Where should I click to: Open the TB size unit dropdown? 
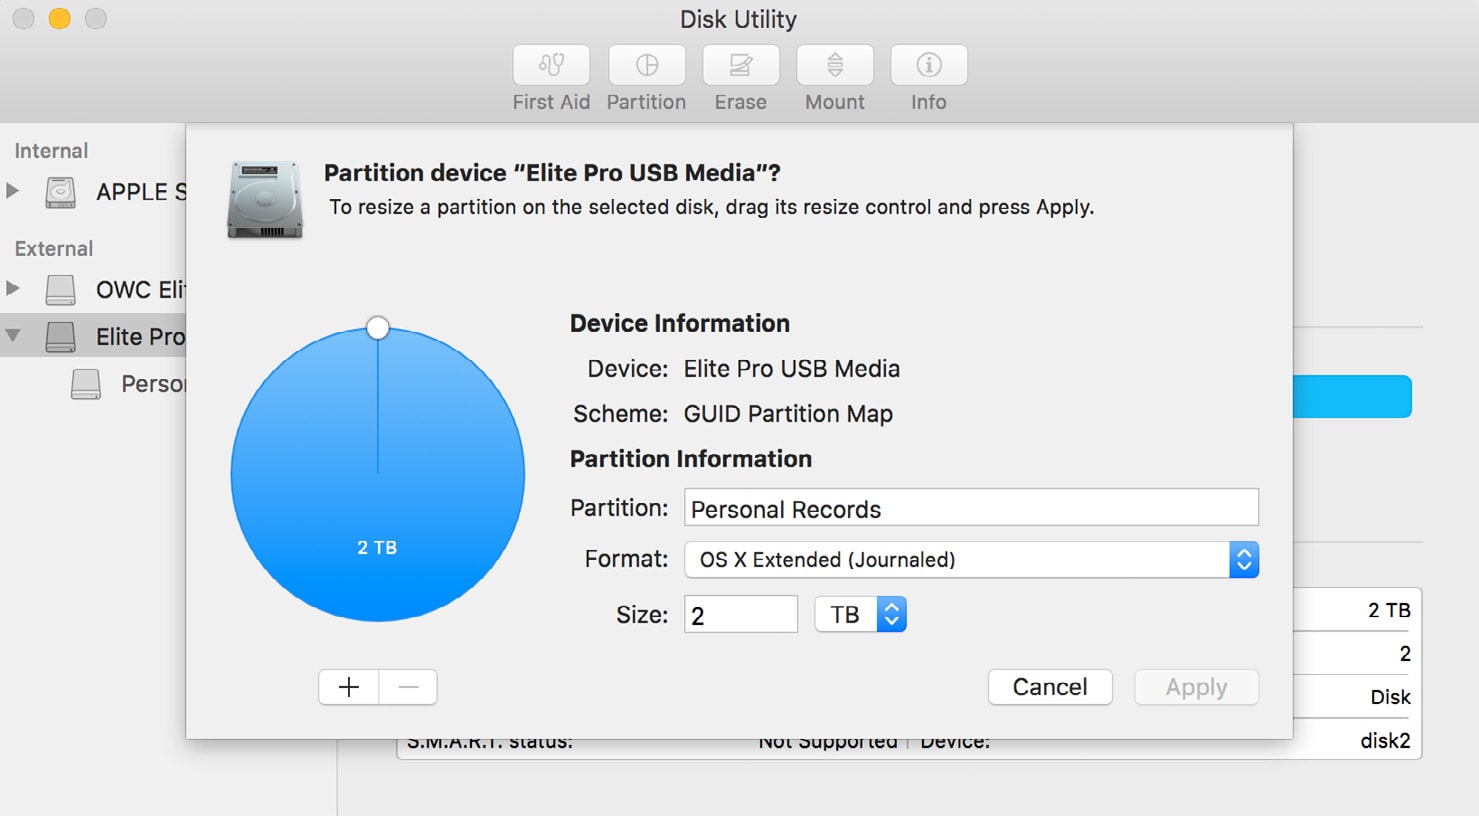tap(890, 614)
